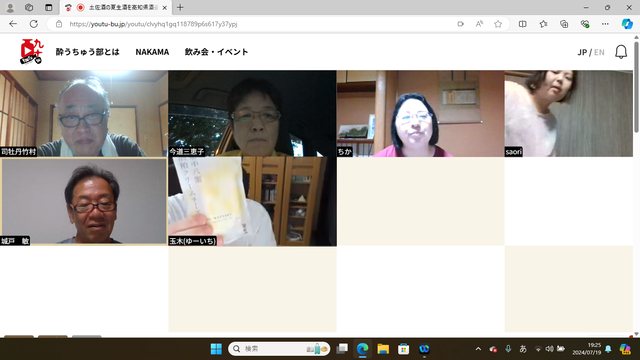This screenshot has width=640, height=360.
Task: View site information lock icon
Action: (59, 24)
